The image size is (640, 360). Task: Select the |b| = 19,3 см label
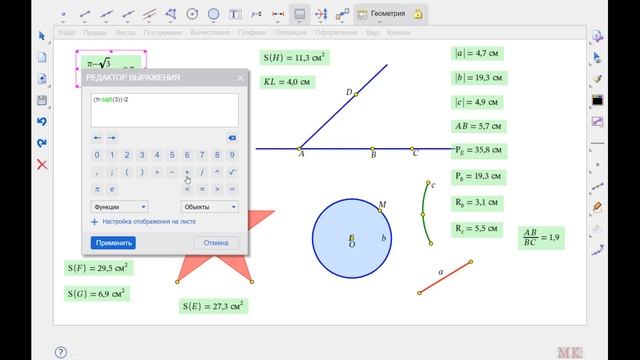click(x=479, y=78)
